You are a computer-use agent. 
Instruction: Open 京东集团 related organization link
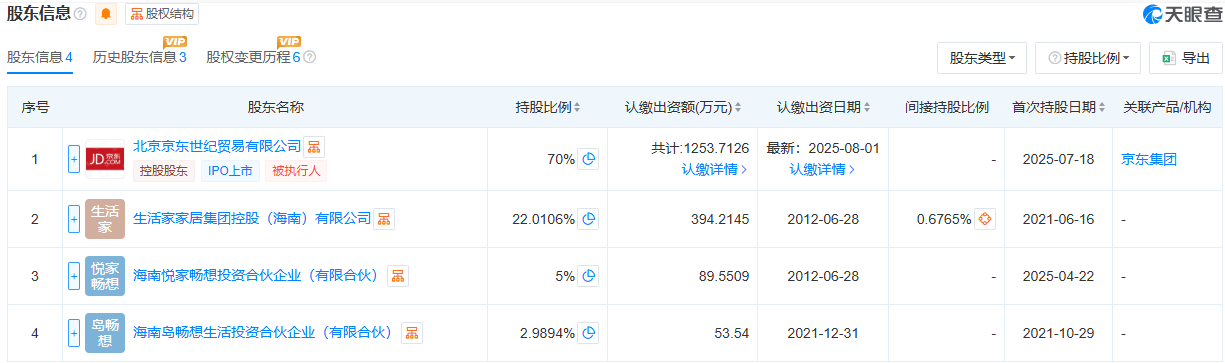click(1149, 159)
